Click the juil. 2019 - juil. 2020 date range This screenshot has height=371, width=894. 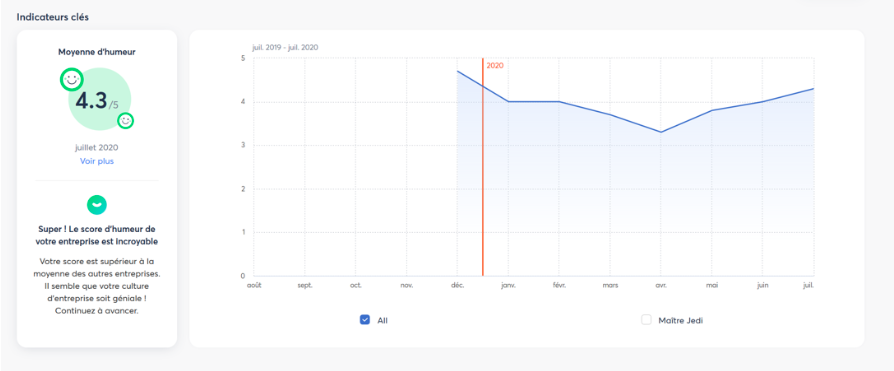coord(285,47)
